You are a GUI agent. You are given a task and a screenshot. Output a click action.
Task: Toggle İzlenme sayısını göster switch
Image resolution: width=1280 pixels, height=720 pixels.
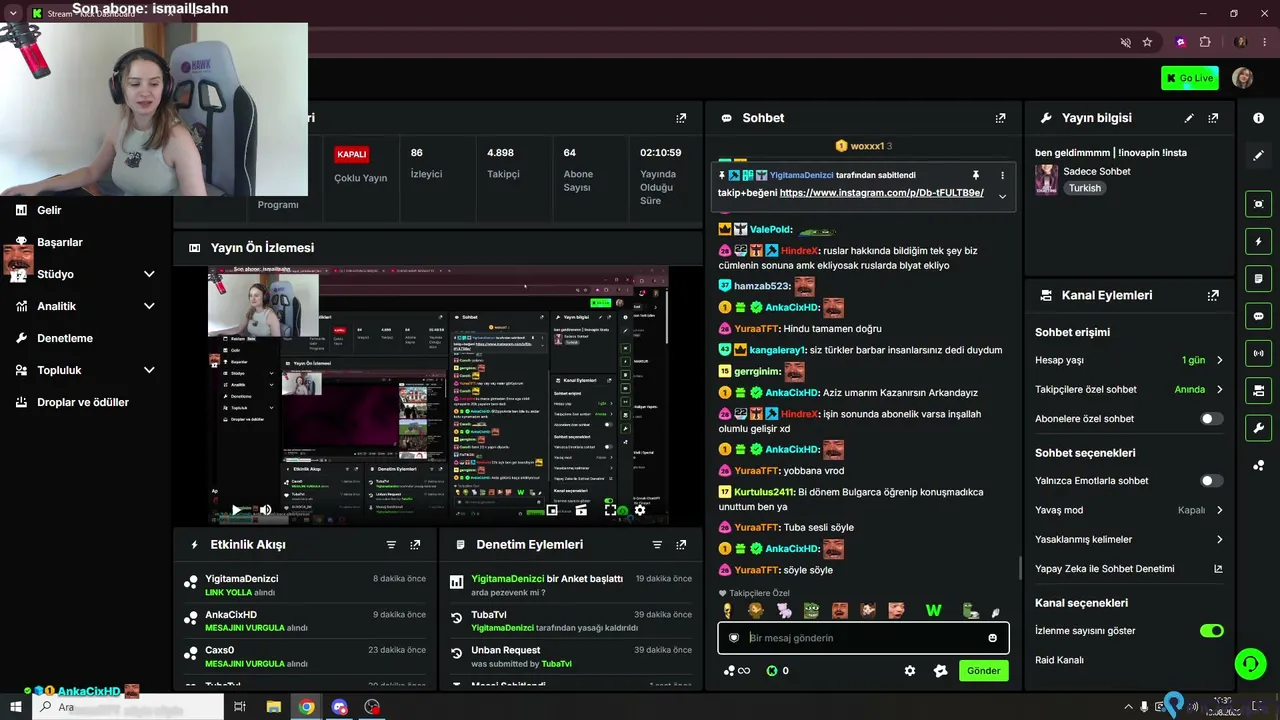point(1211,631)
